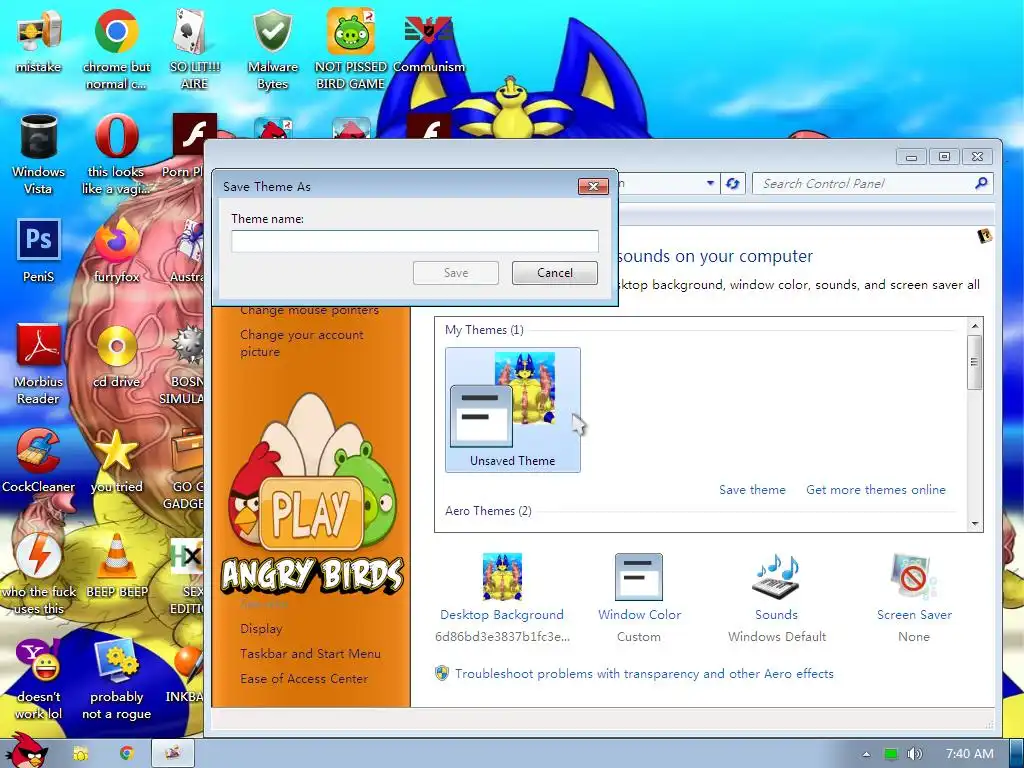
Task: Open the 'NOT PISSED BIRD GAME' icon
Action: coord(351,49)
